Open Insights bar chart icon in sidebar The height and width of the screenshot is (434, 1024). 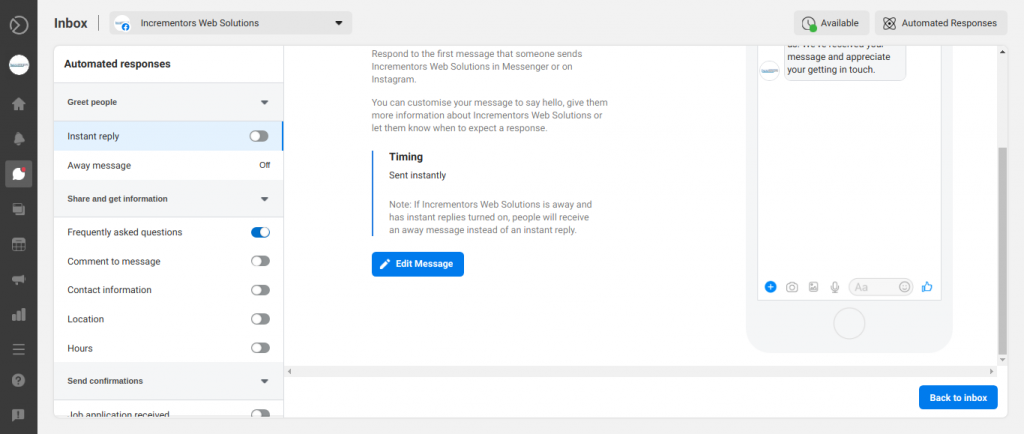point(18,315)
